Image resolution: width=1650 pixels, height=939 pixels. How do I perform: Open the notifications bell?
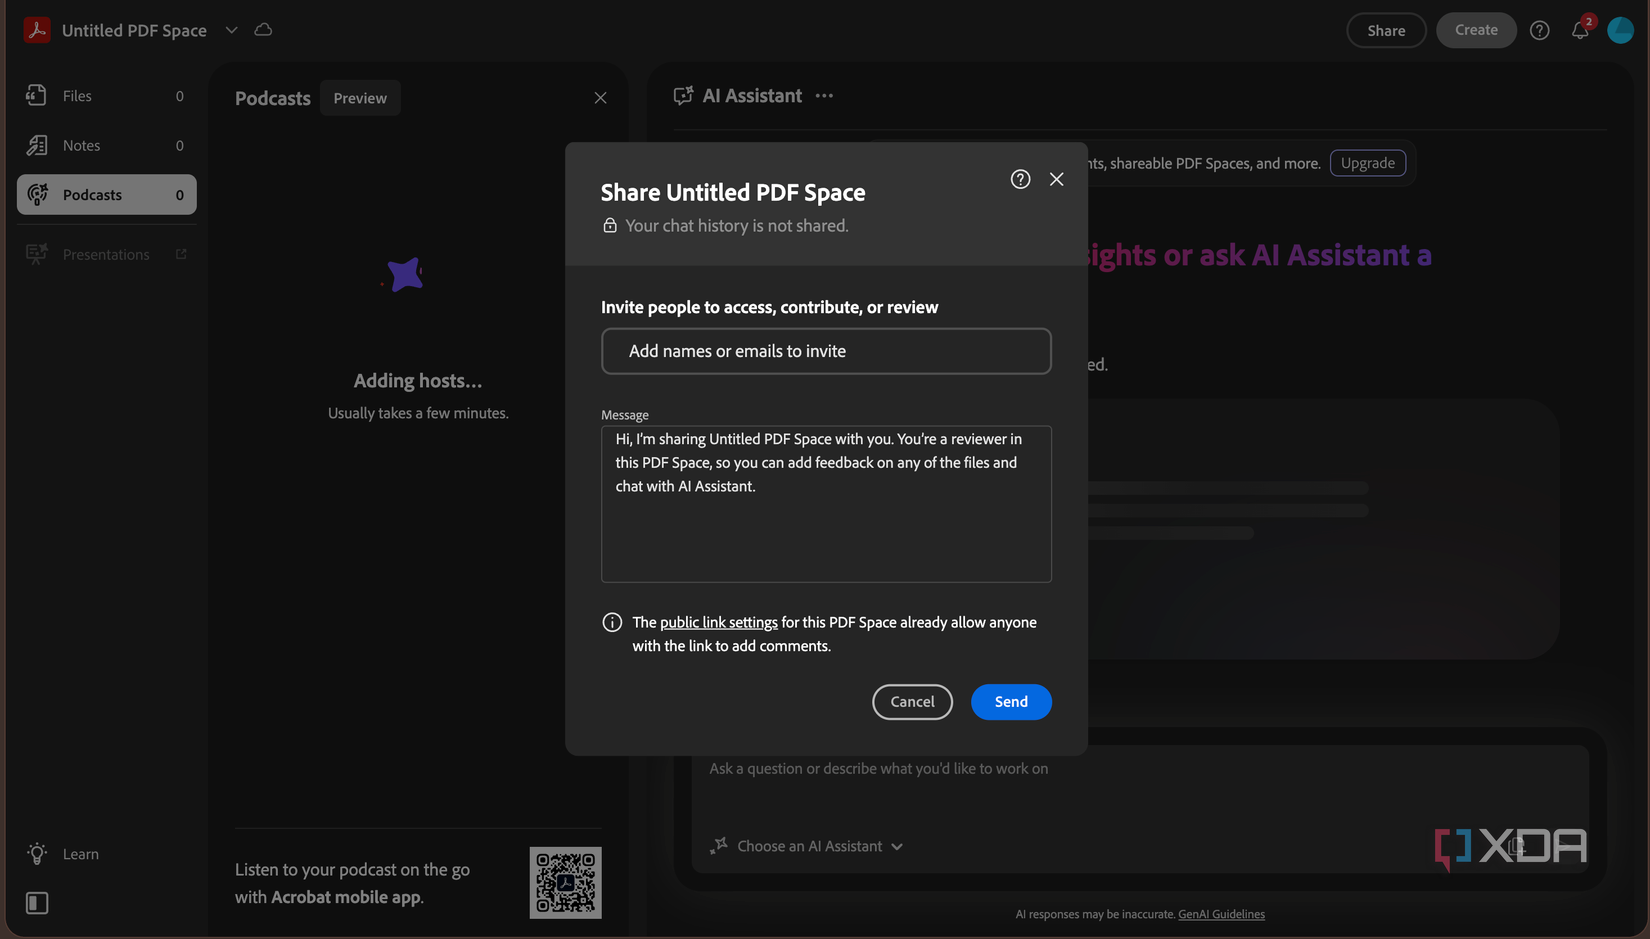(x=1580, y=30)
